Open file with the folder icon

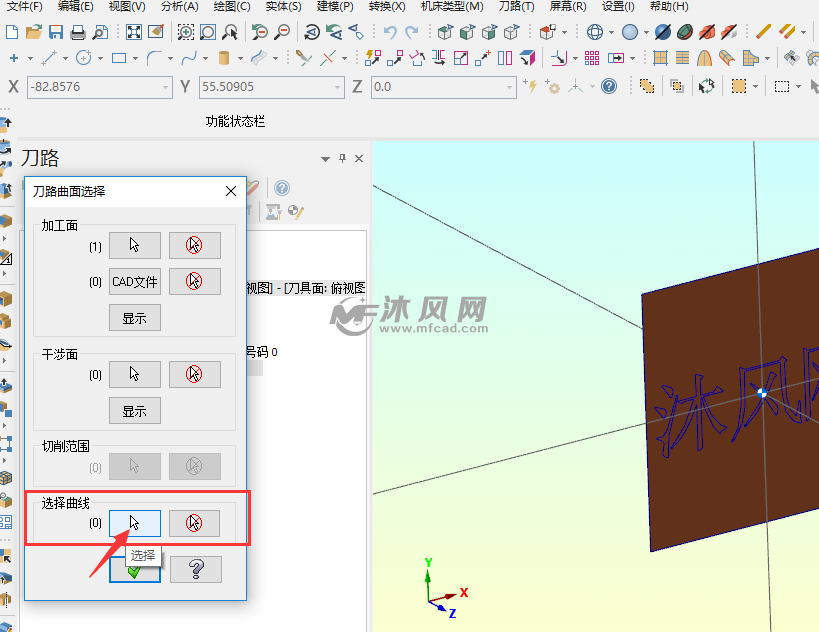[34, 32]
